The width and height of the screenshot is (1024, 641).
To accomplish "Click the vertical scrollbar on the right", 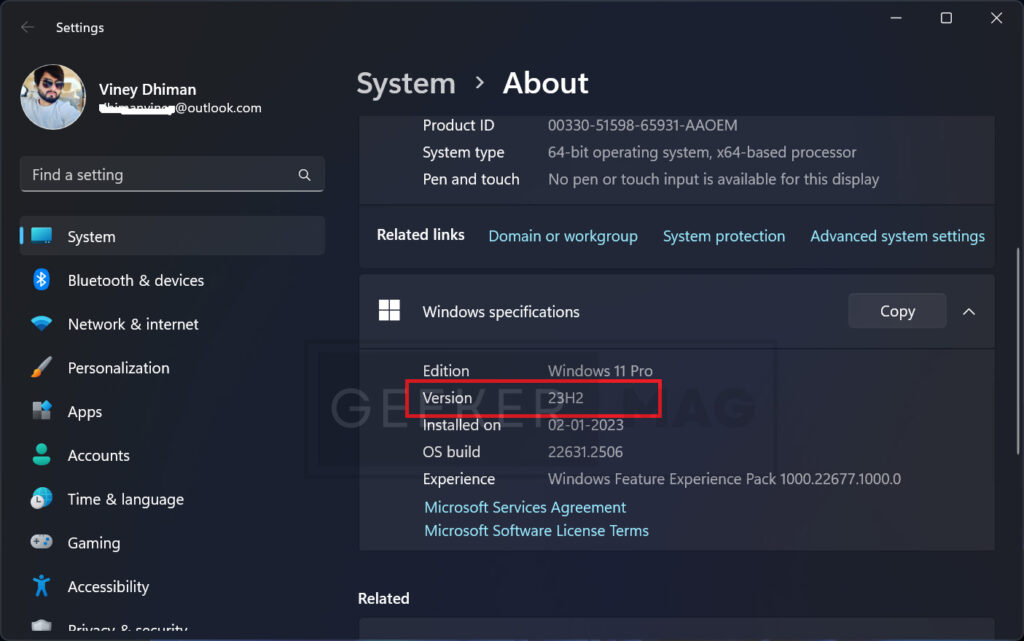I will [x=1017, y=351].
